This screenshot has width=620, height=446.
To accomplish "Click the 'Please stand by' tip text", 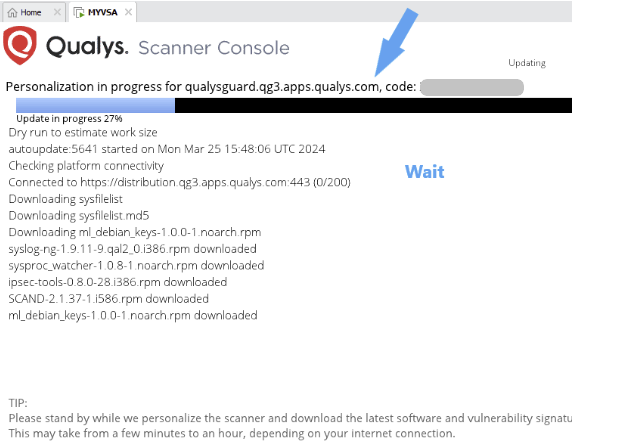I will pos(290,418).
